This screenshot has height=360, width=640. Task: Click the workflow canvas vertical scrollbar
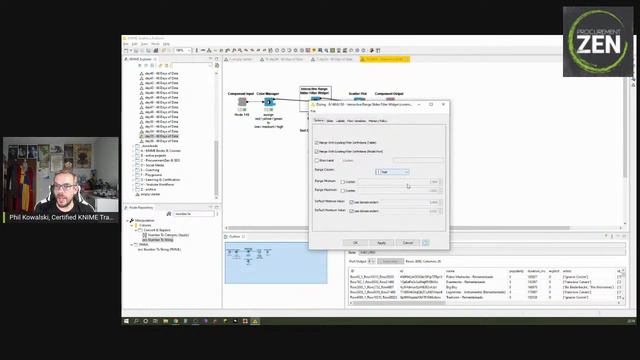click(x=624, y=127)
